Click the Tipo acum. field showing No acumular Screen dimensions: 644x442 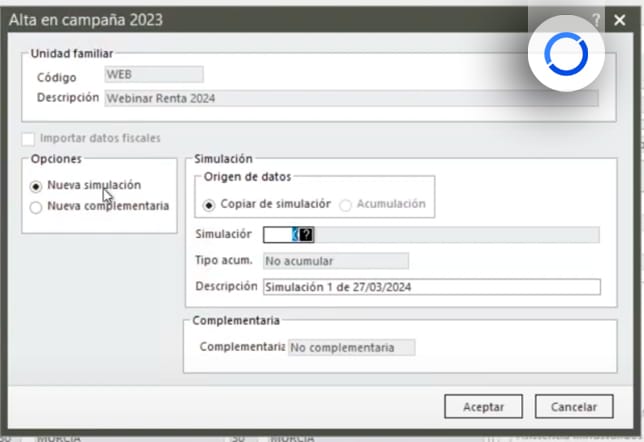(335, 261)
